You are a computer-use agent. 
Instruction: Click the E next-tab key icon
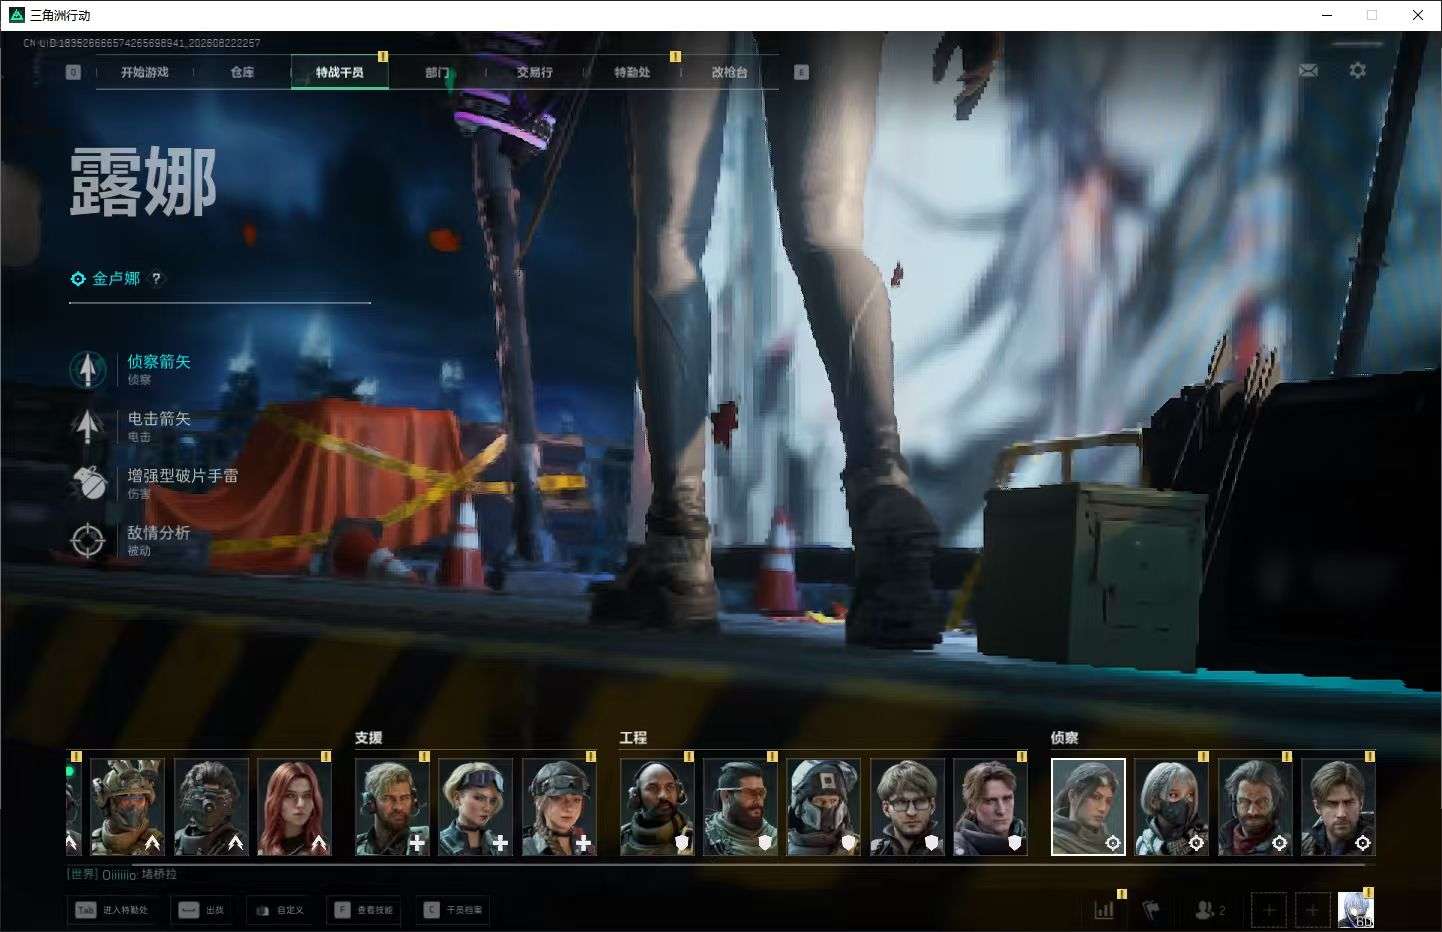tap(801, 72)
